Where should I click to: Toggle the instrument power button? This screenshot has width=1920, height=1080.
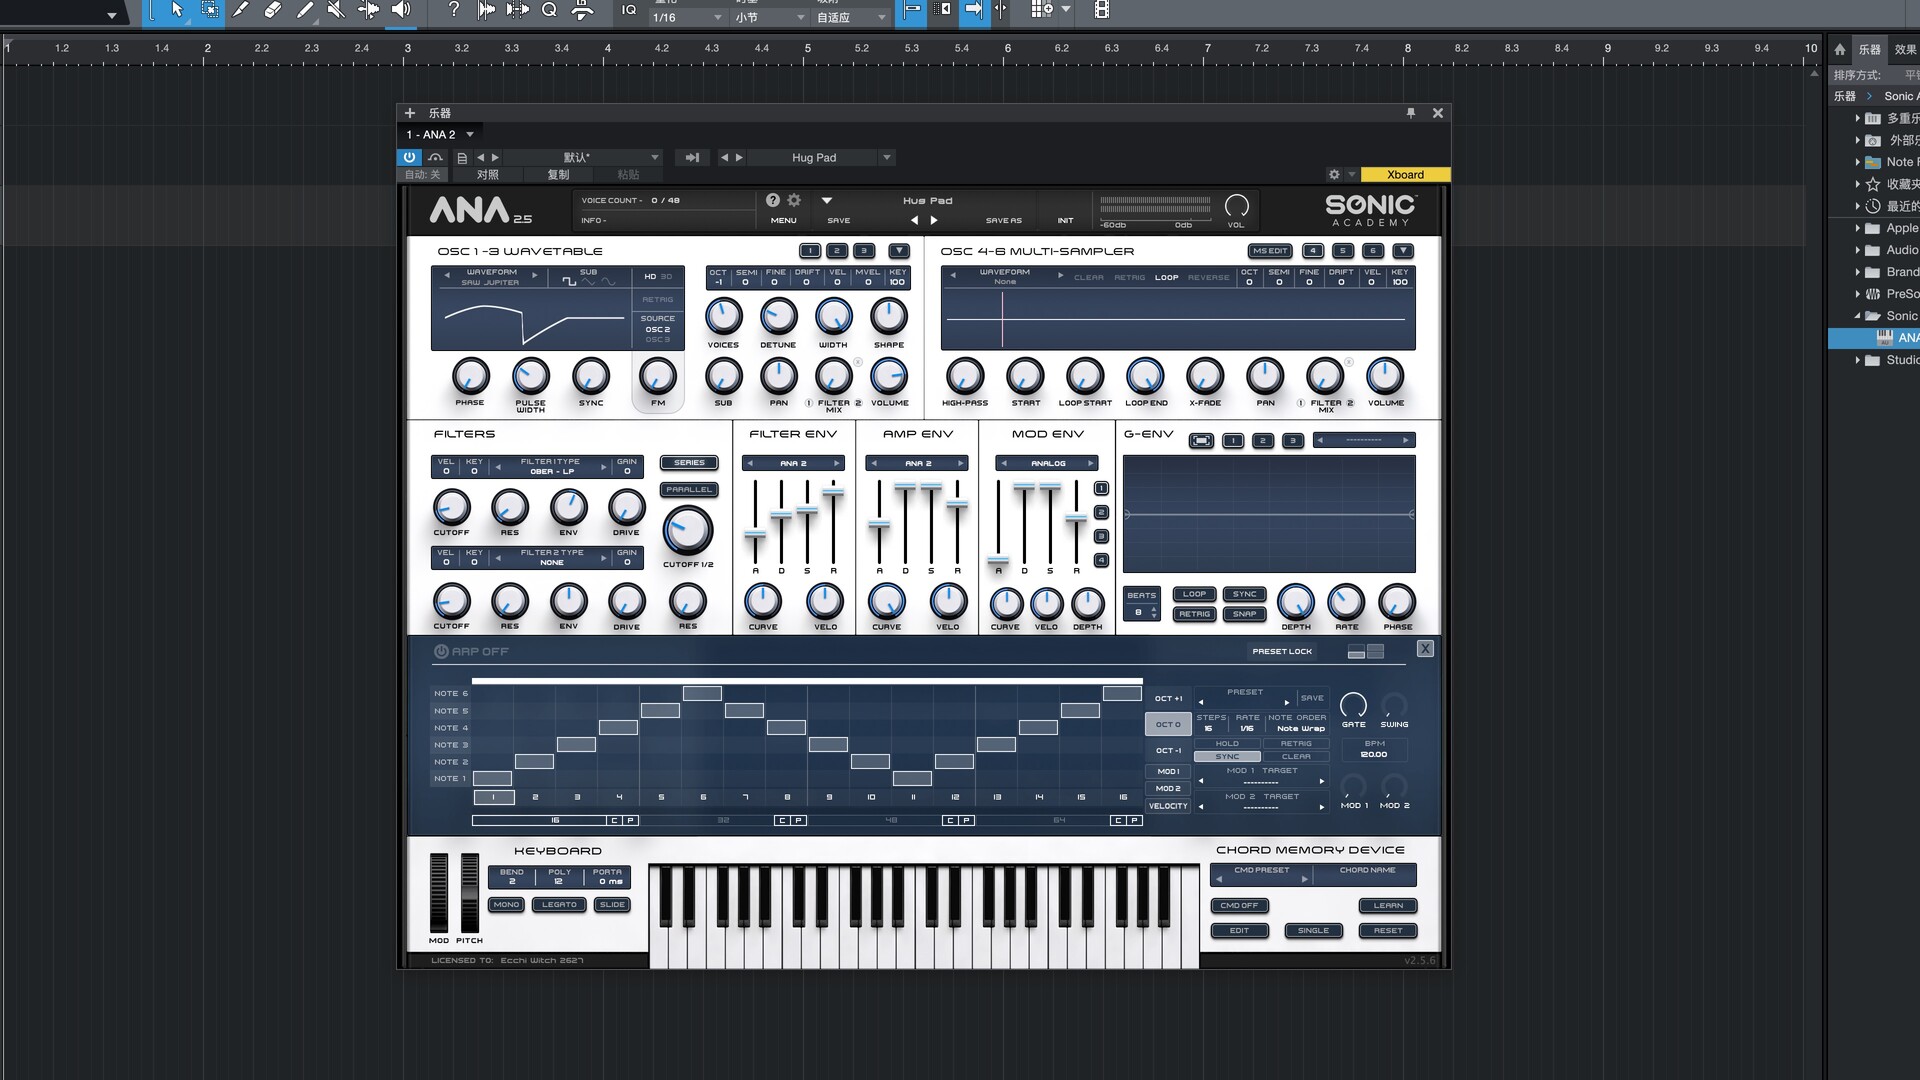(409, 157)
